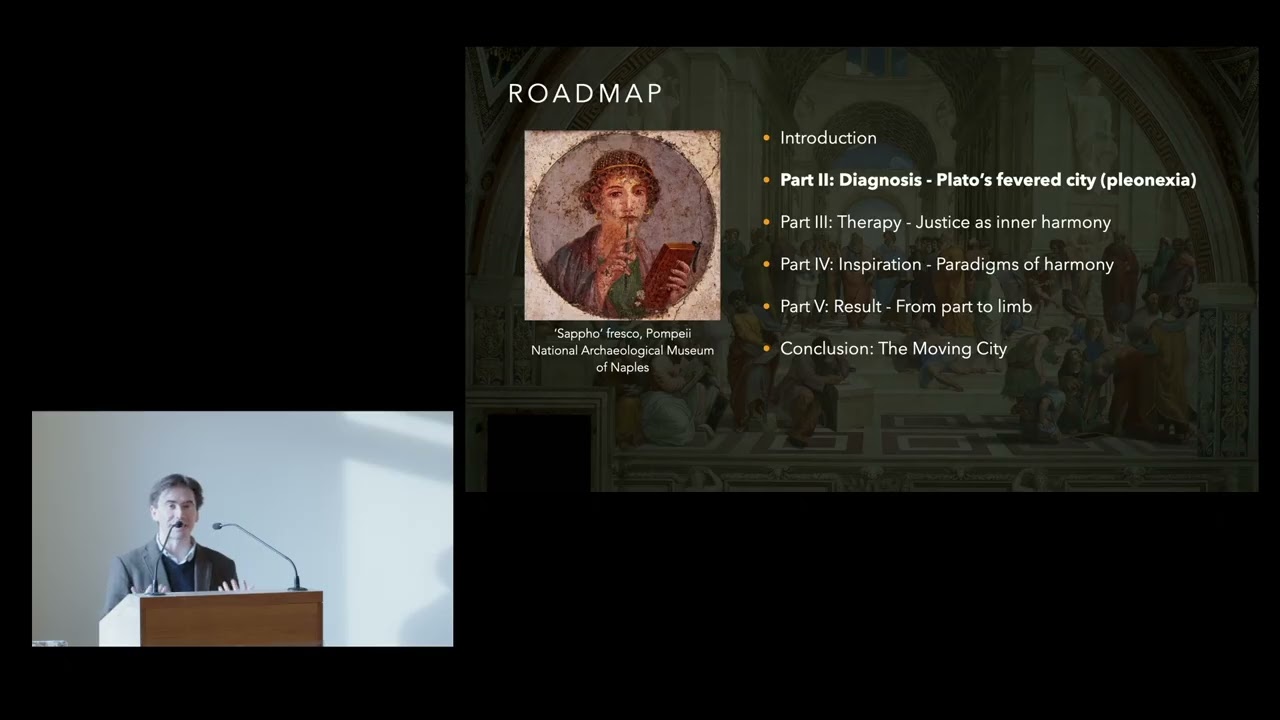Viewport: 1280px width, 720px height.
Task: Click Part IV: Inspiration - Paradigms of harmony
Action: point(946,264)
